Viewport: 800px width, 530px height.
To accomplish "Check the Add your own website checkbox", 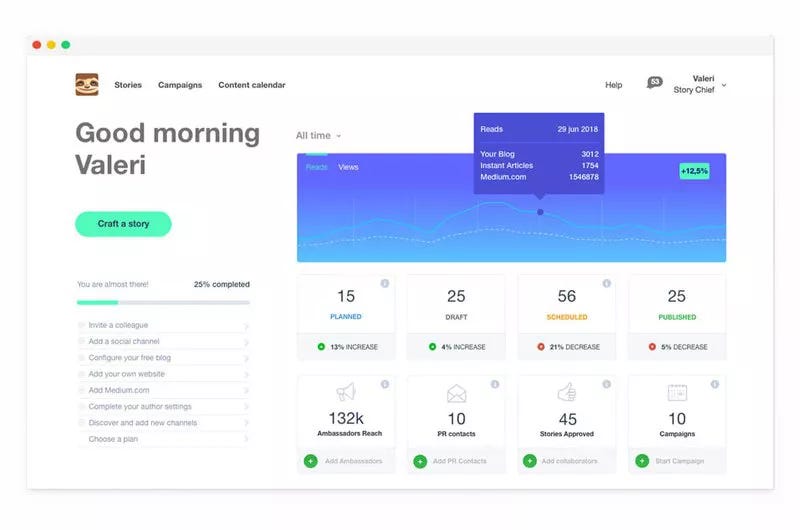I will 81,374.
